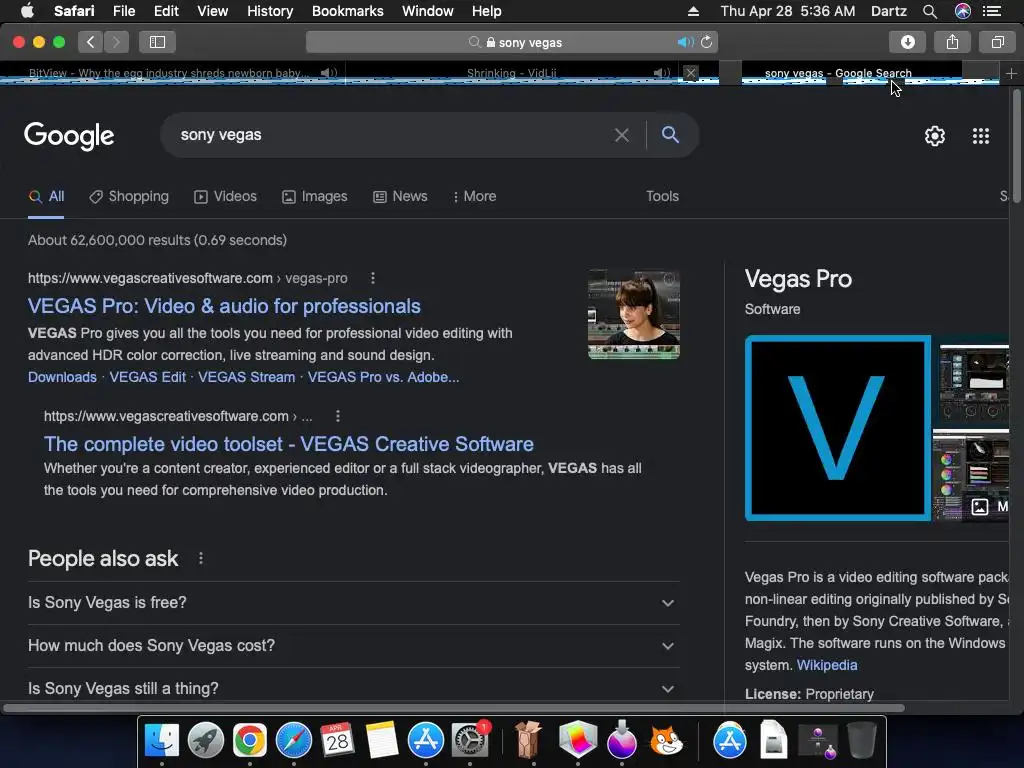This screenshot has width=1024, height=768.
Task: Switch to News results
Action: click(400, 197)
